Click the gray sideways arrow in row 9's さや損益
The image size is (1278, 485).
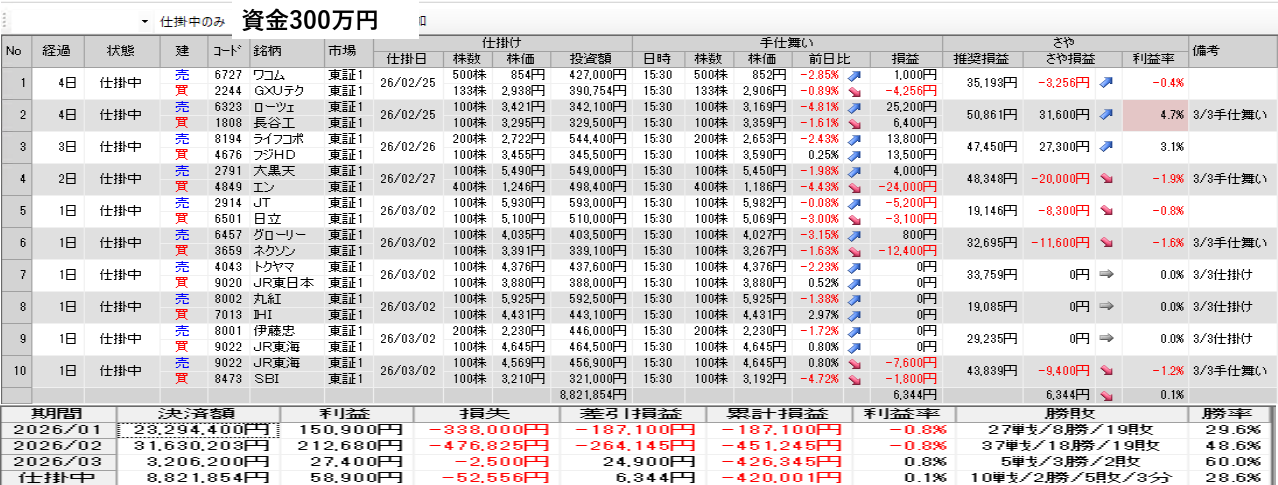(1106, 338)
